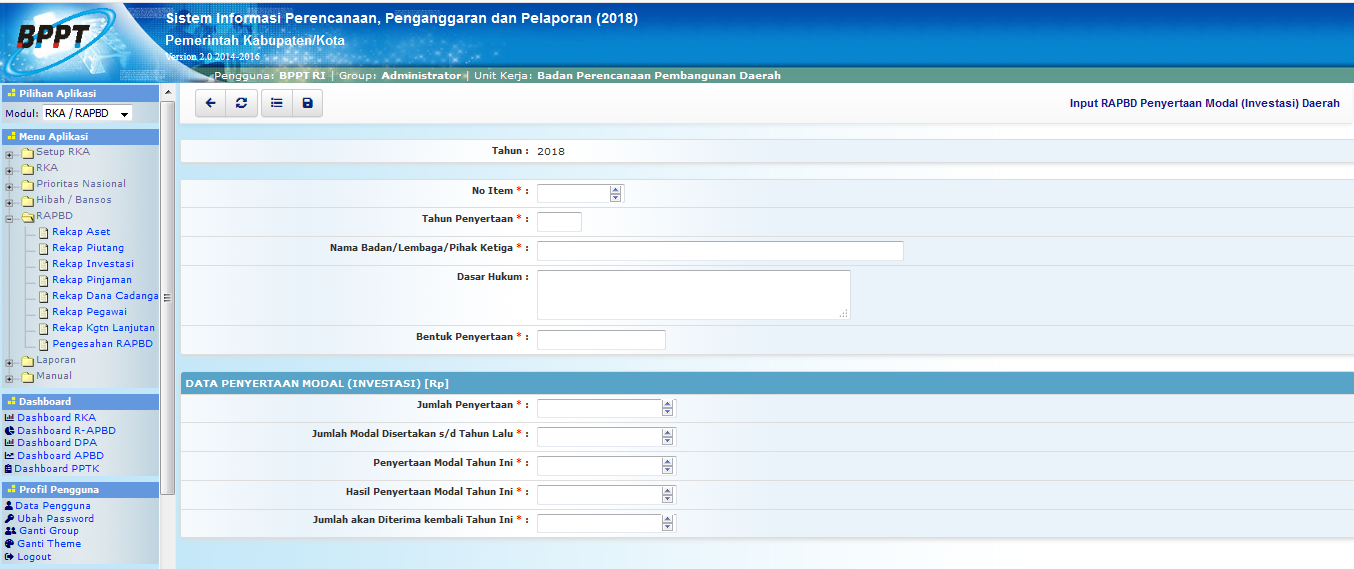Image resolution: width=1354 pixels, height=569 pixels.
Task: Click the refresh icon in toolbar
Action: tap(241, 103)
